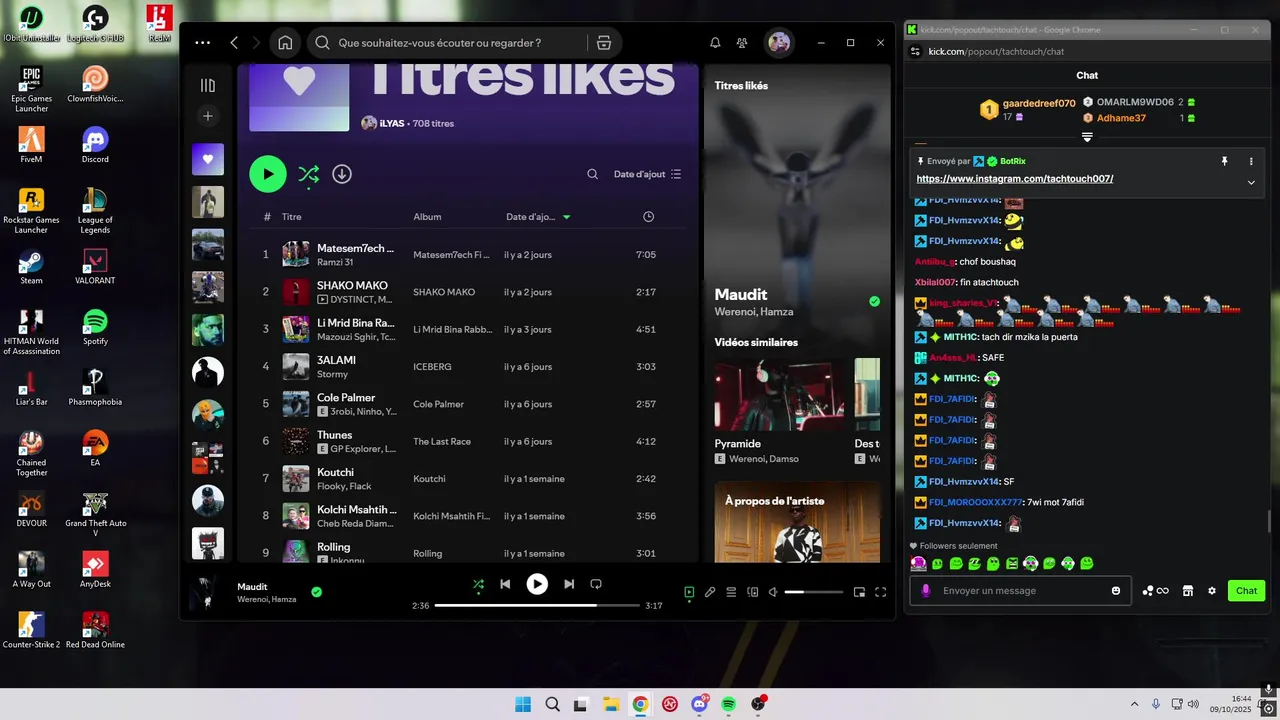Sort by duration clock column header
This screenshot has width=1280, height=720.
(648, 217)
